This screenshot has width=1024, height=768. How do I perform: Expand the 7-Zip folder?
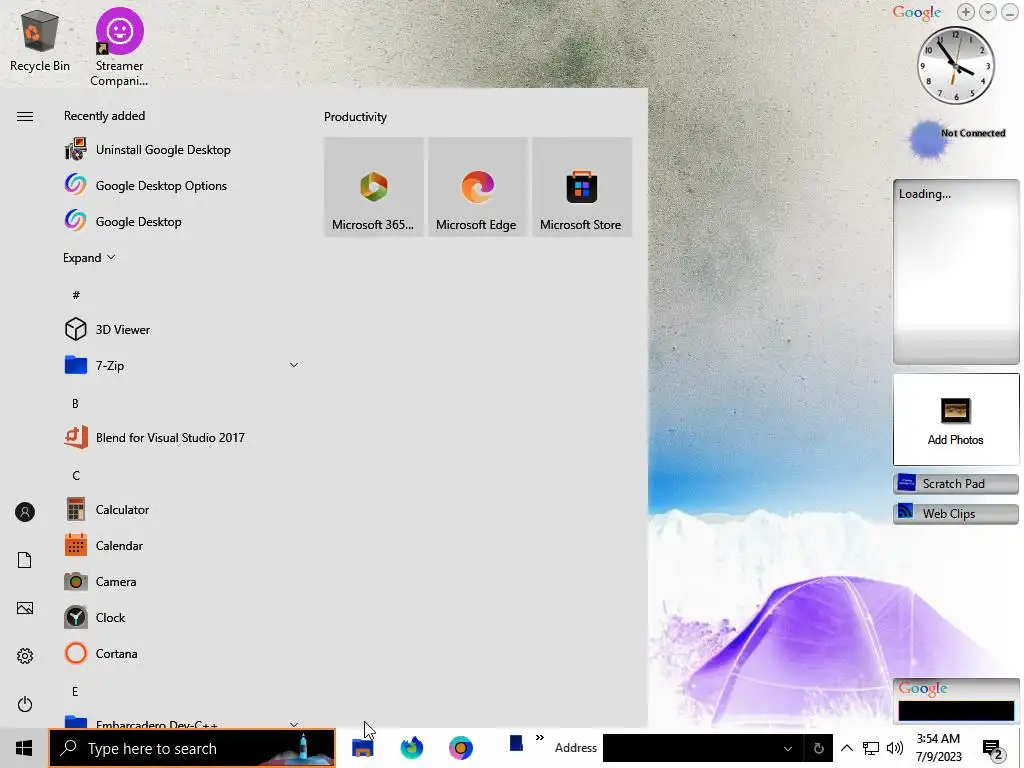(x=294, y=365)
